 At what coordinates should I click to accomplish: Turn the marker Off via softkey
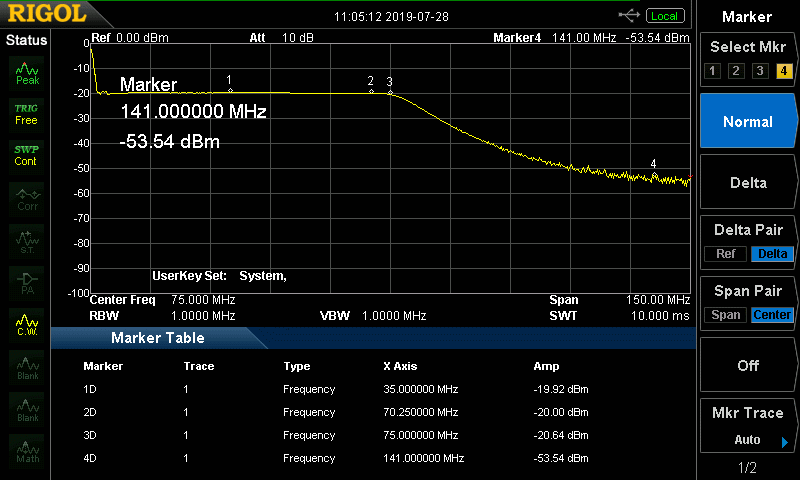point(747,365)
